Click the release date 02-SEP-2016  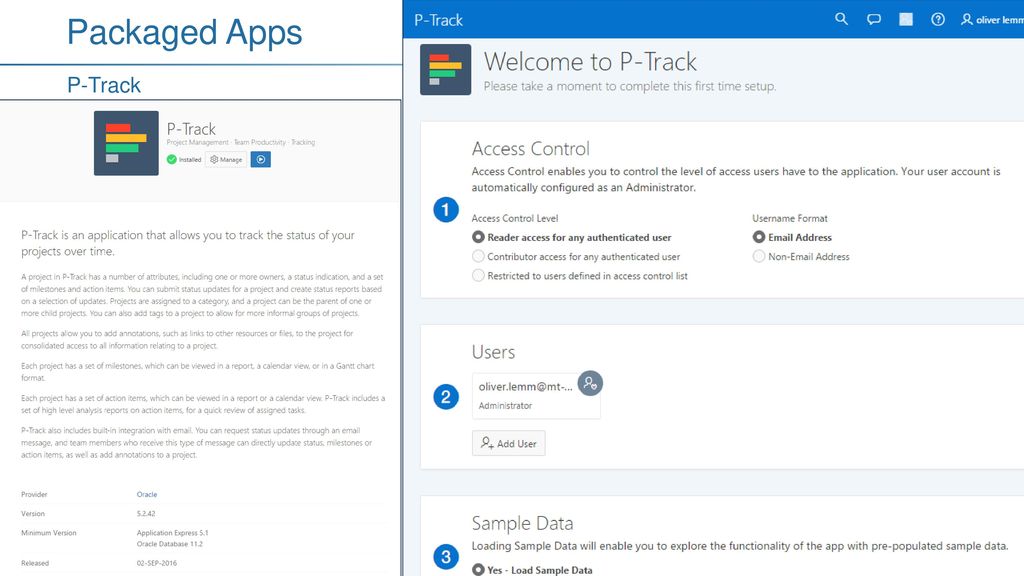157,563
